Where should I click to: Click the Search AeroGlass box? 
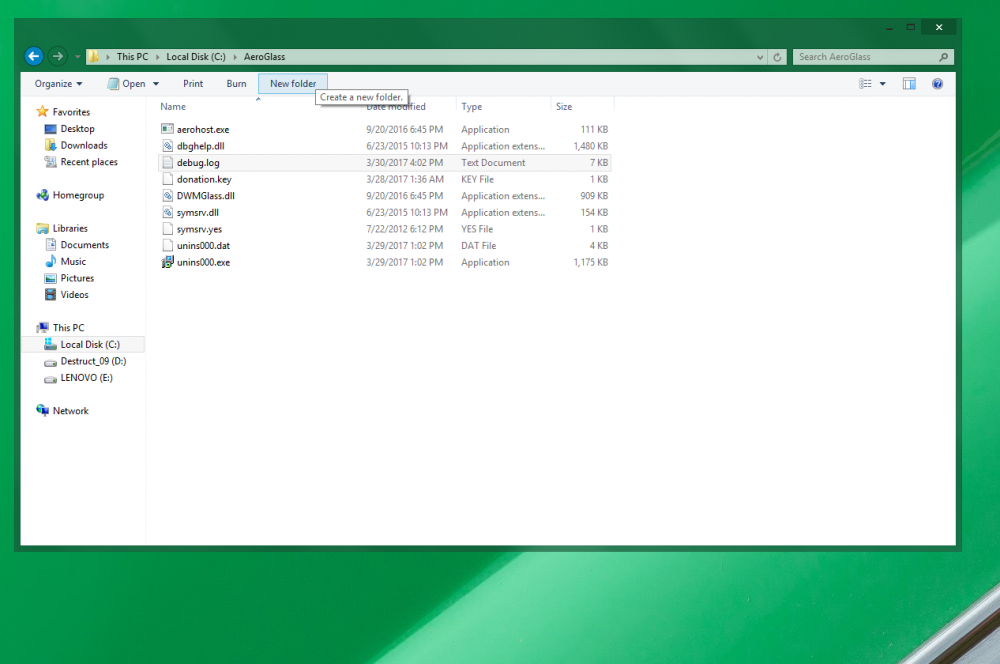coord(868,56)
